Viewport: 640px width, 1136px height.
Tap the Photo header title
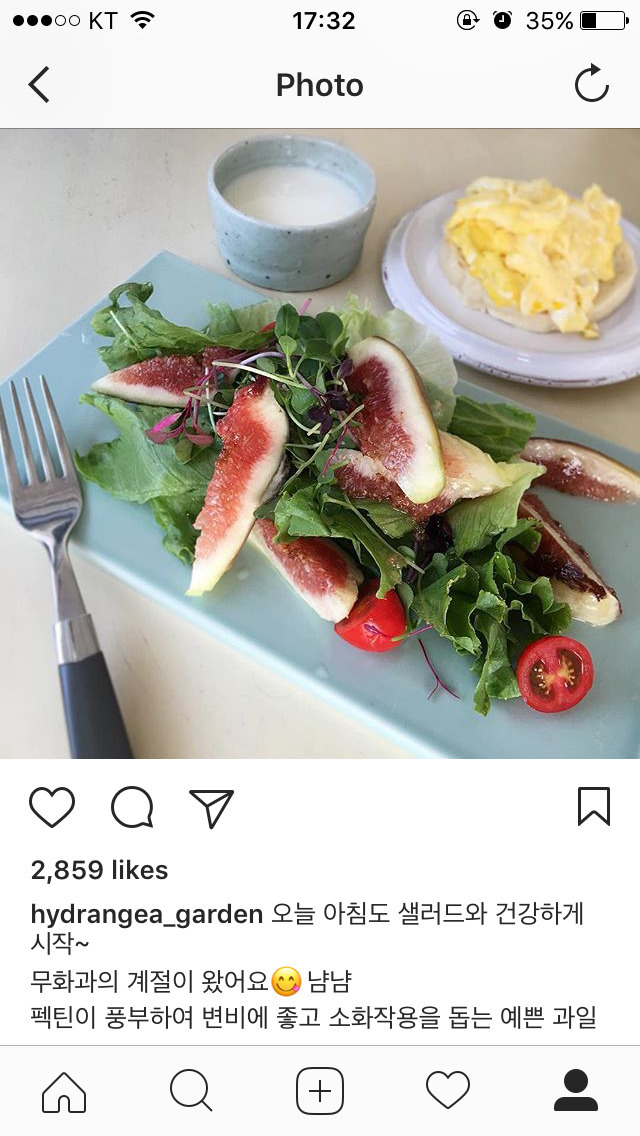pos(320,85)
